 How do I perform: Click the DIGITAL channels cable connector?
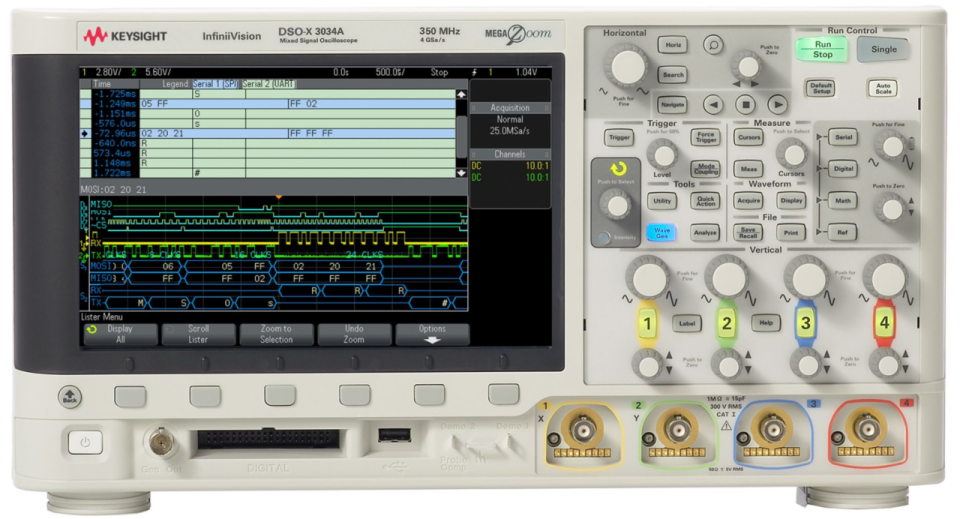tap(268, 441)
